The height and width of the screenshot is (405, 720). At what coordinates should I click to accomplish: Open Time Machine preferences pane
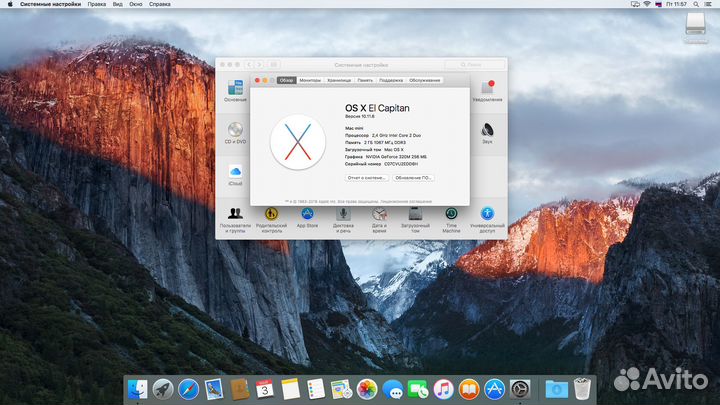click(x=451, y=220)
